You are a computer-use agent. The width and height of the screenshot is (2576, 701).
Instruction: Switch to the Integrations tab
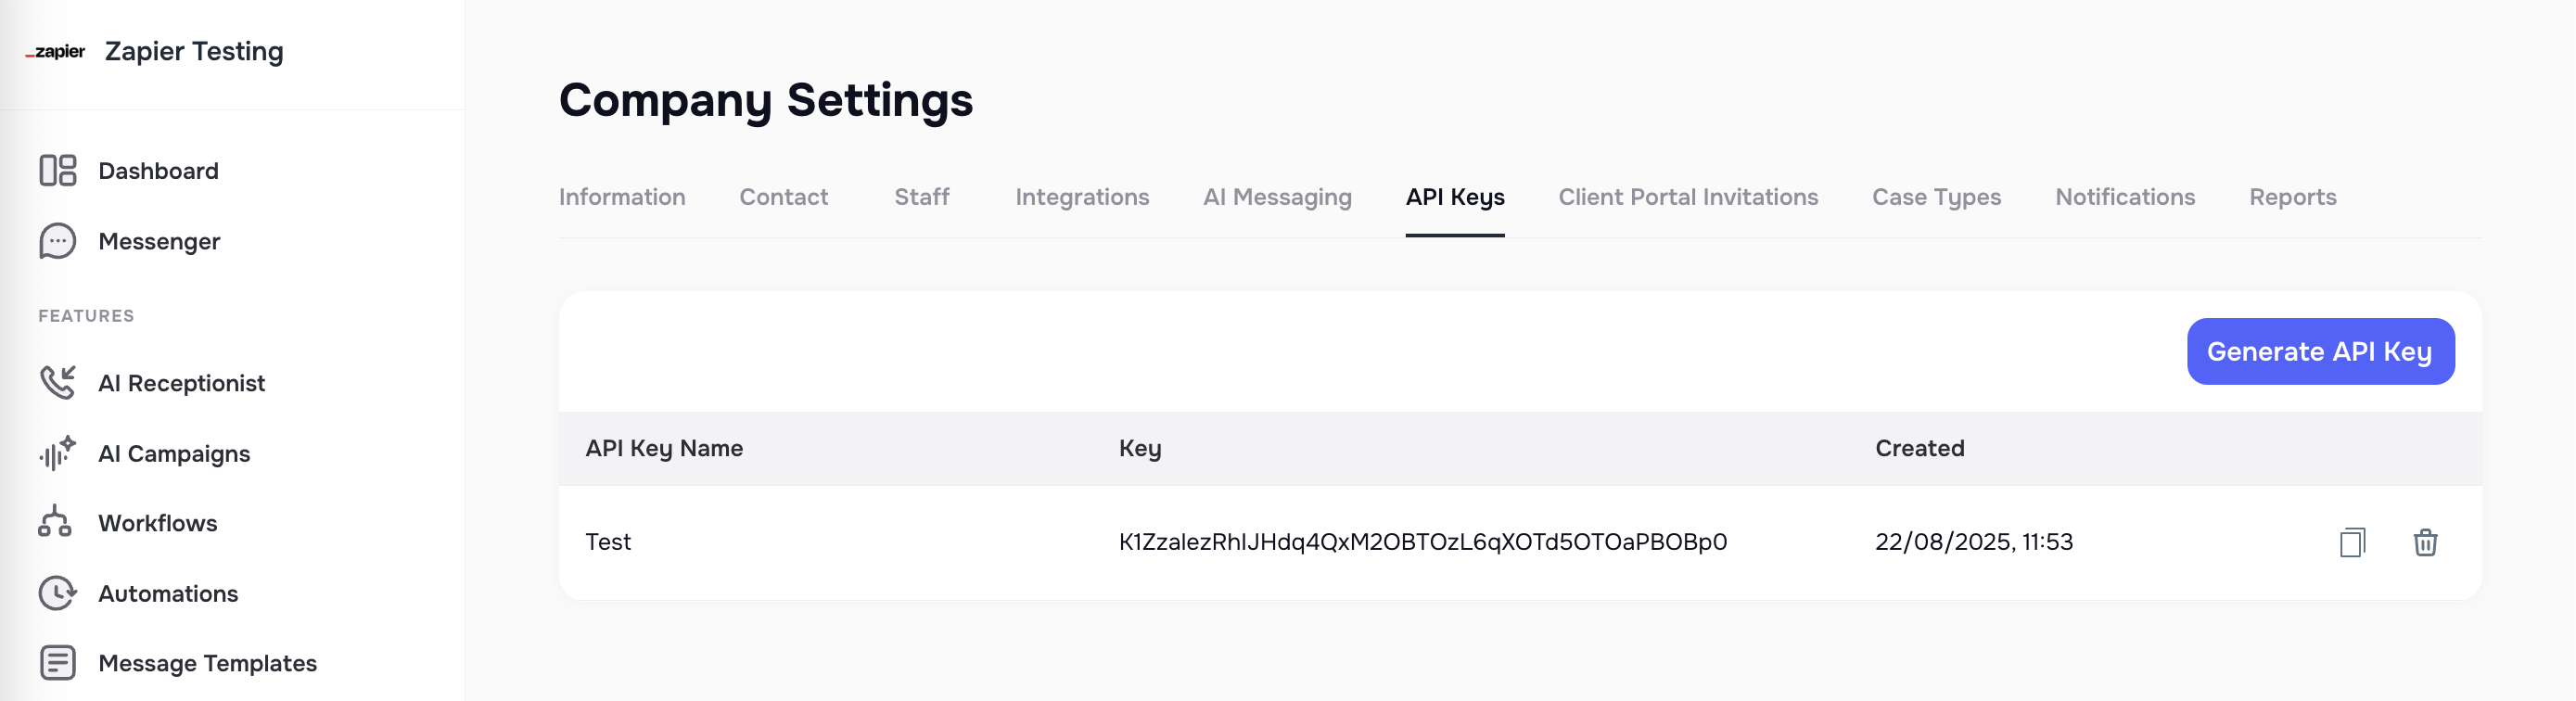1082,197
